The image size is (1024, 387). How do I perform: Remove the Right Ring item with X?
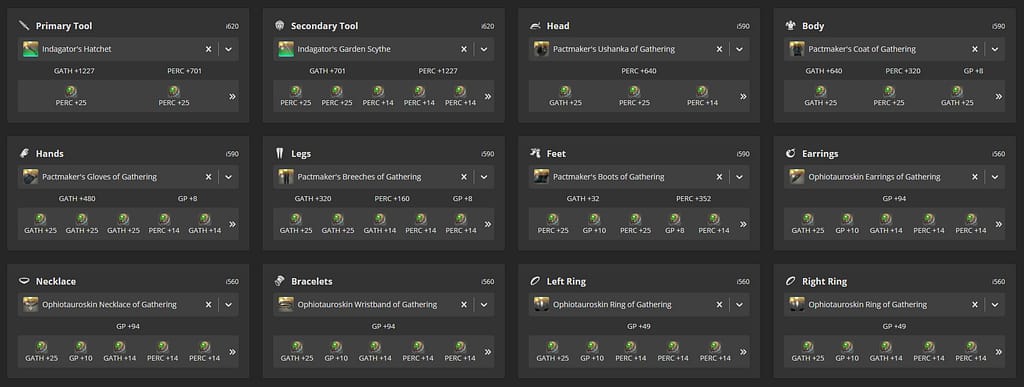(x=974, y=305)
